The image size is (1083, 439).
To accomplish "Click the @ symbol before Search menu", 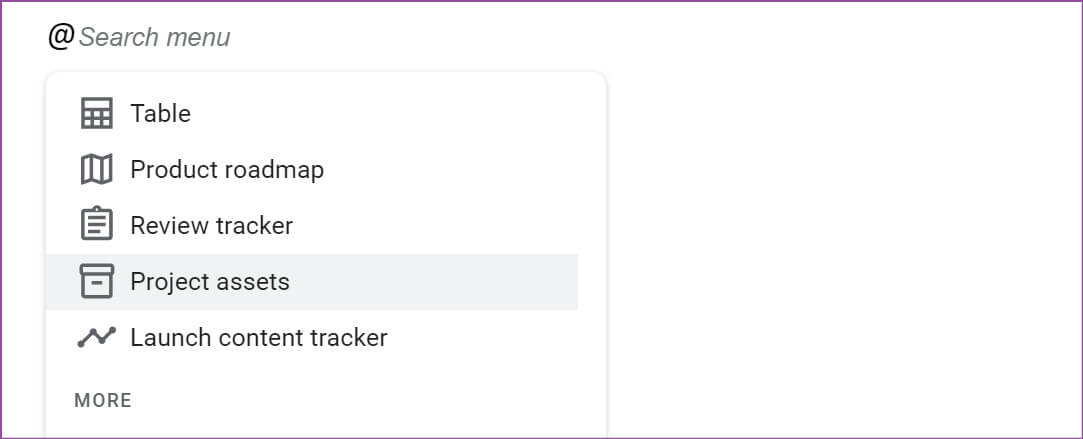I will pos(61,37).
